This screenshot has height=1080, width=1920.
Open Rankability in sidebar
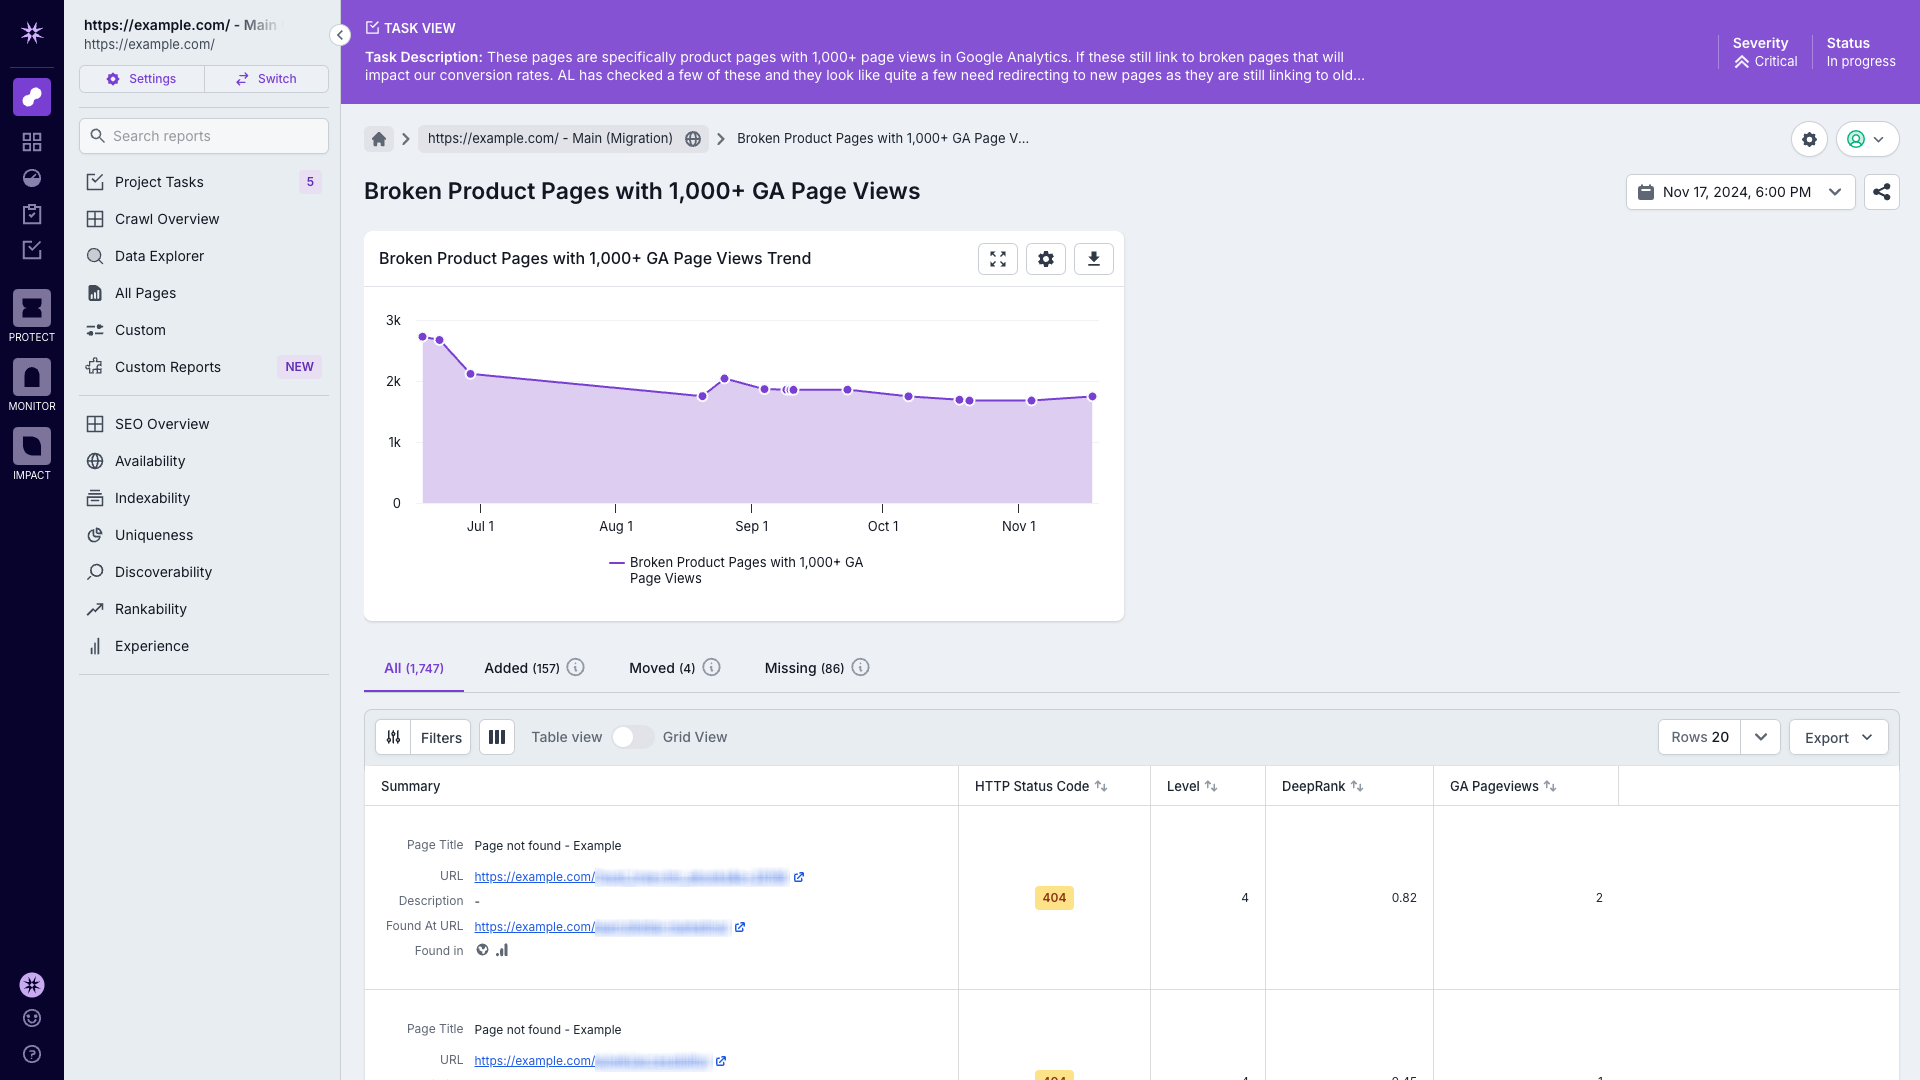tap(204, 609)
